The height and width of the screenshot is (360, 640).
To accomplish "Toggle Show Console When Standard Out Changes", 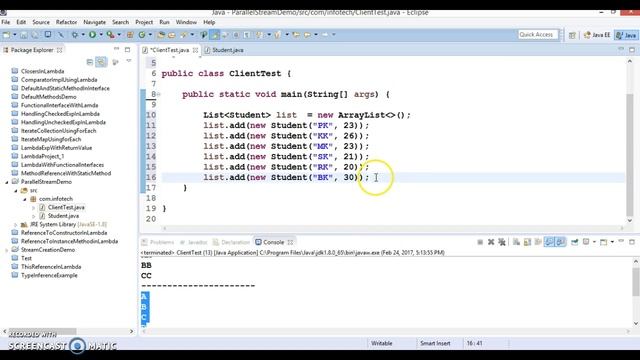I will pyautogui.click(x=549, y=242).
